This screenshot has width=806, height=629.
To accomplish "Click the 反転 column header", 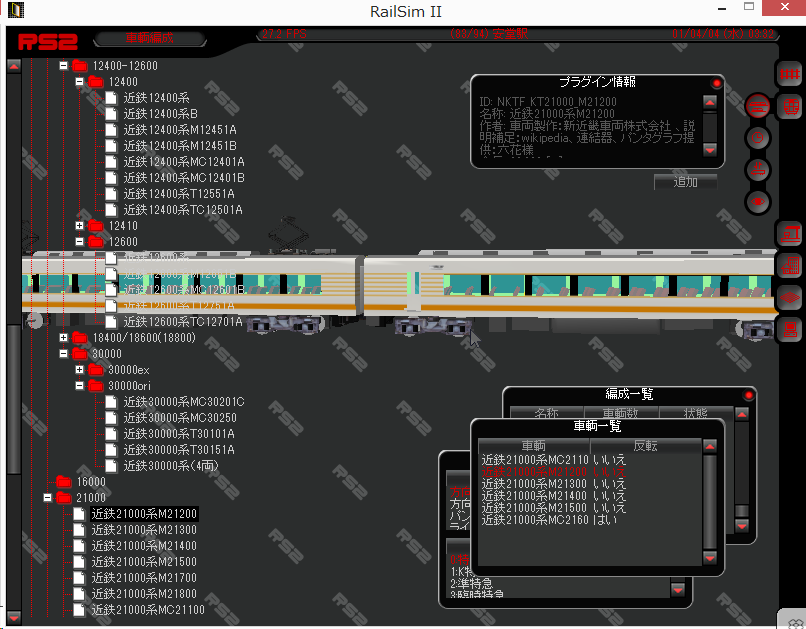I will point(646,446).
